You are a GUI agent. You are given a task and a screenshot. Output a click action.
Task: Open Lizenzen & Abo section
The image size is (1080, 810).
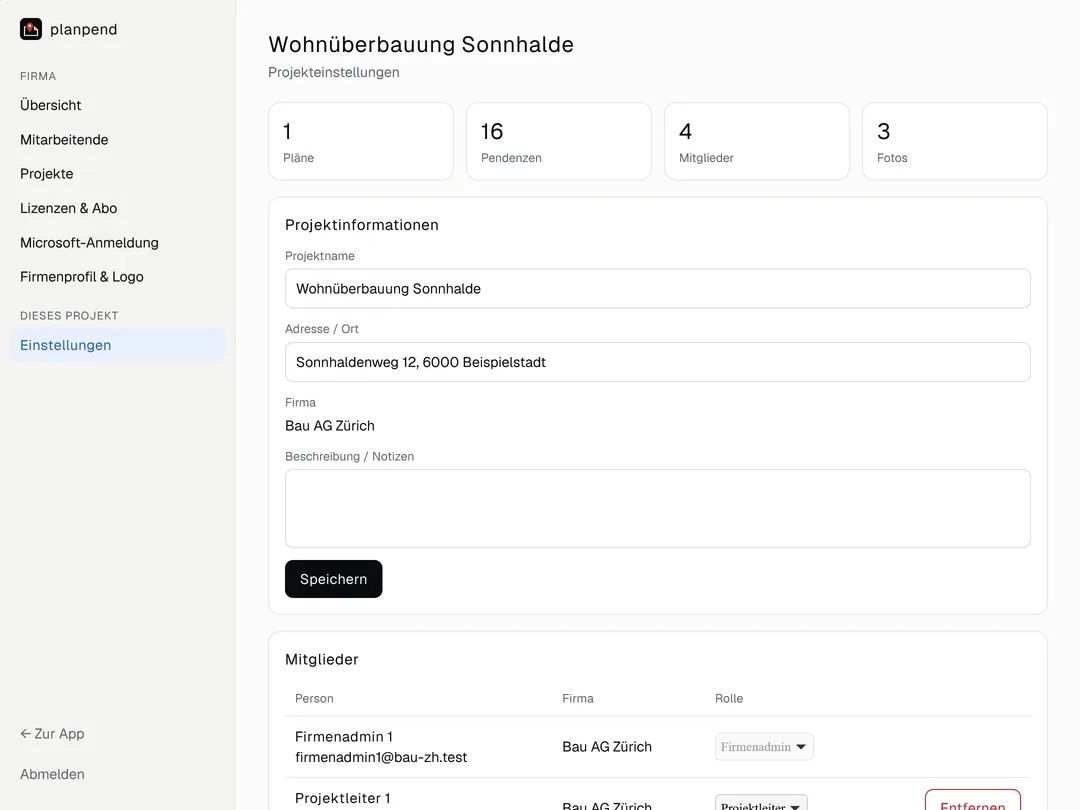68,208
